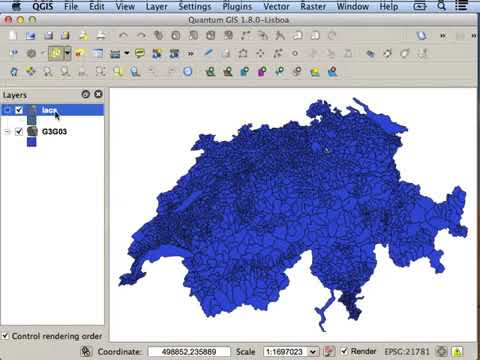This screenshot has height=360, width=480.
Task: Click the Zoom Out magnifier tool
Action: point(65,71)
